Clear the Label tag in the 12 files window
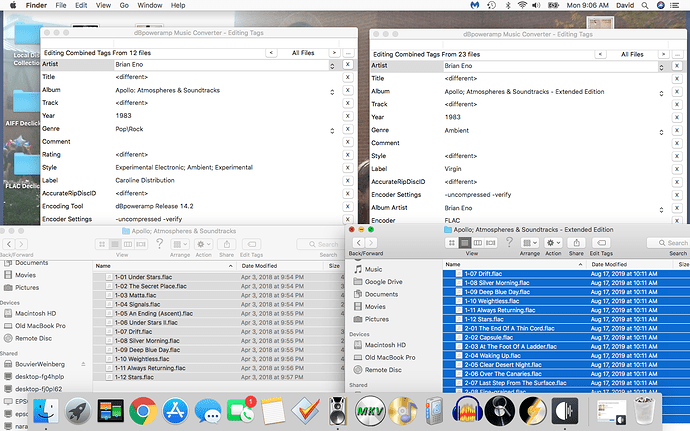The width and height of the screenshot is (690, 431). click(348, 180)
